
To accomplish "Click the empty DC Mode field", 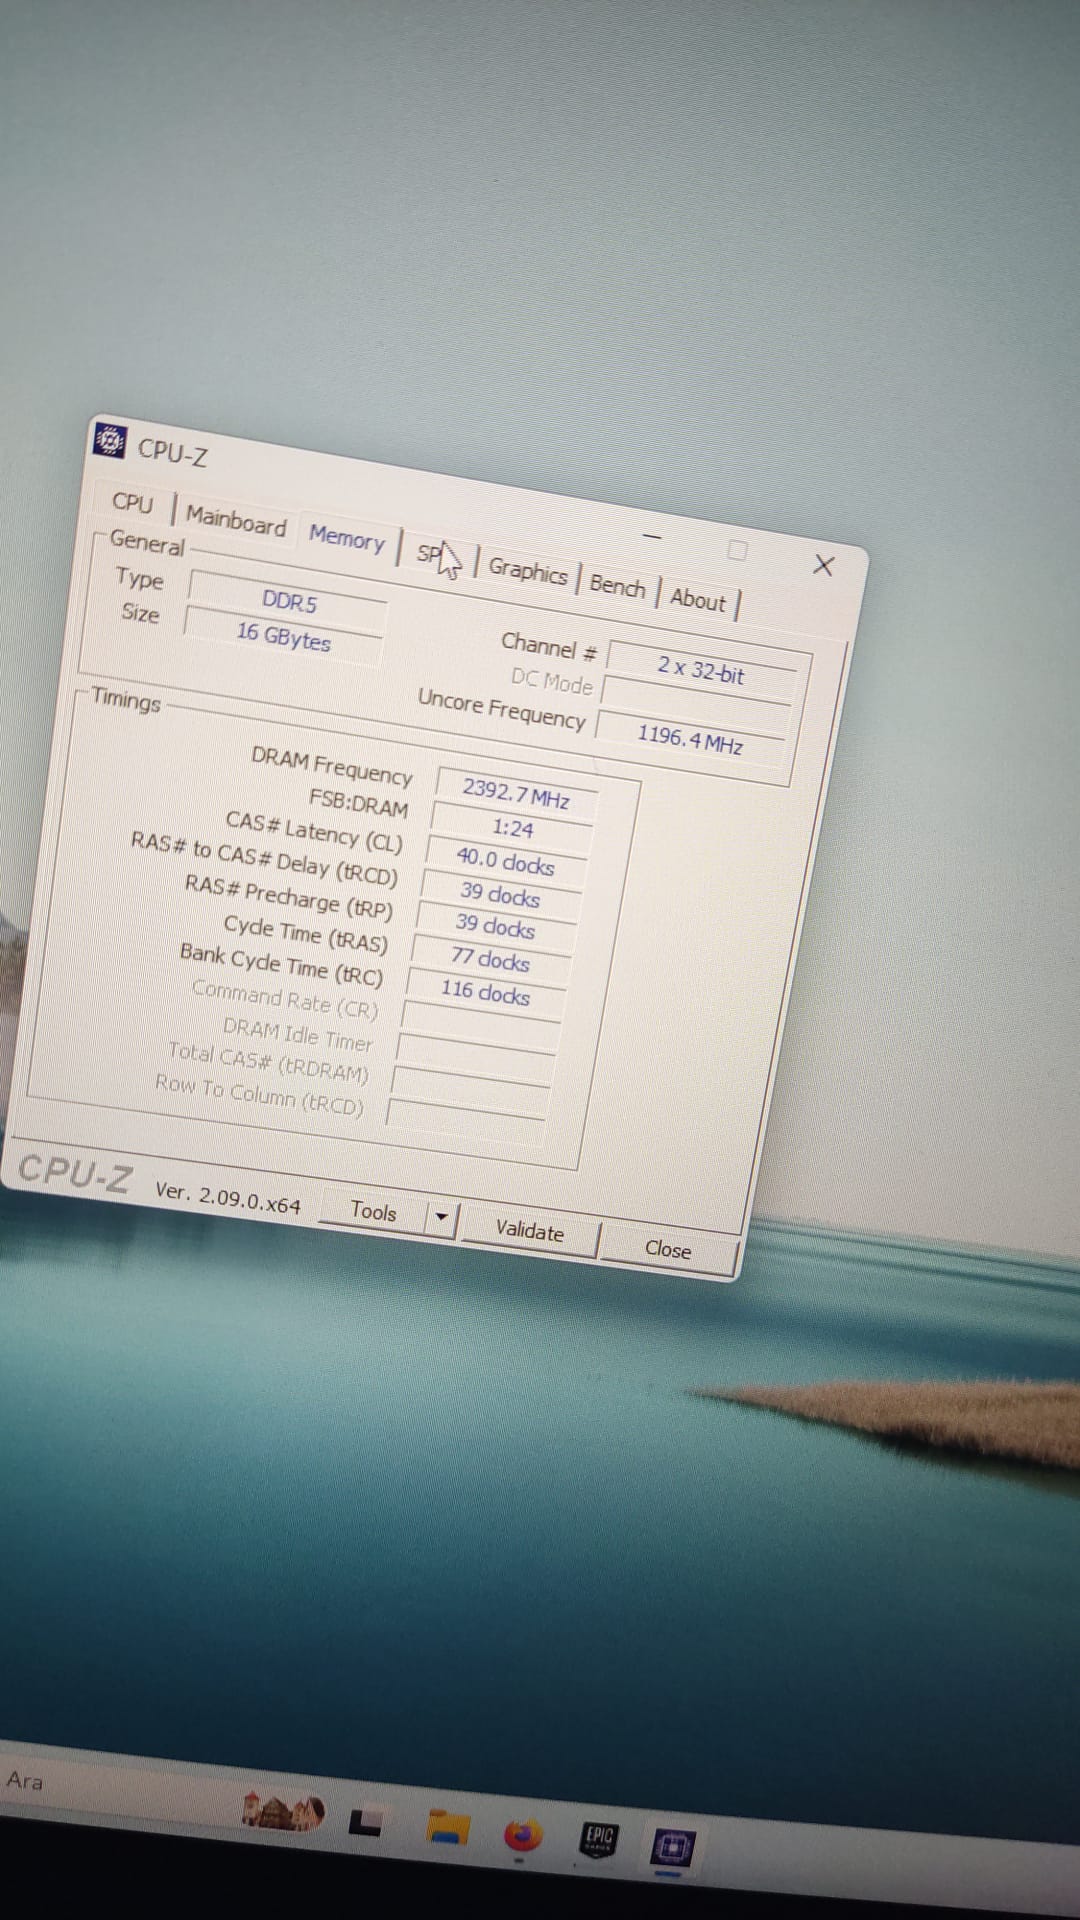I will click(x=697, y=705).
